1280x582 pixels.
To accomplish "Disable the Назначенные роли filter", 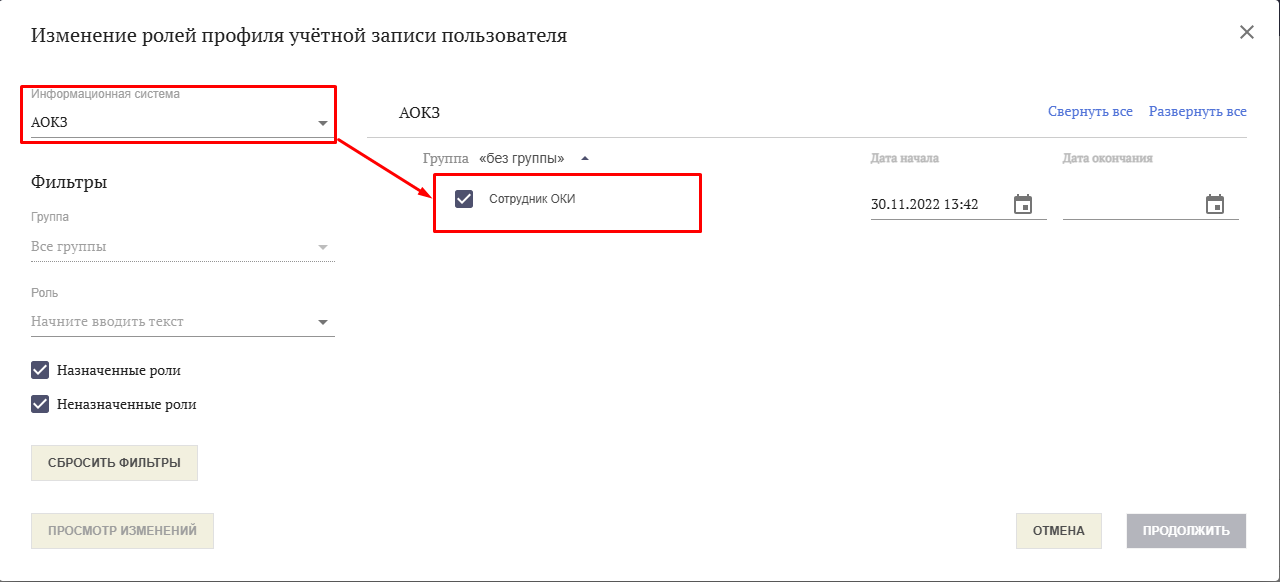I will point(40,369).
